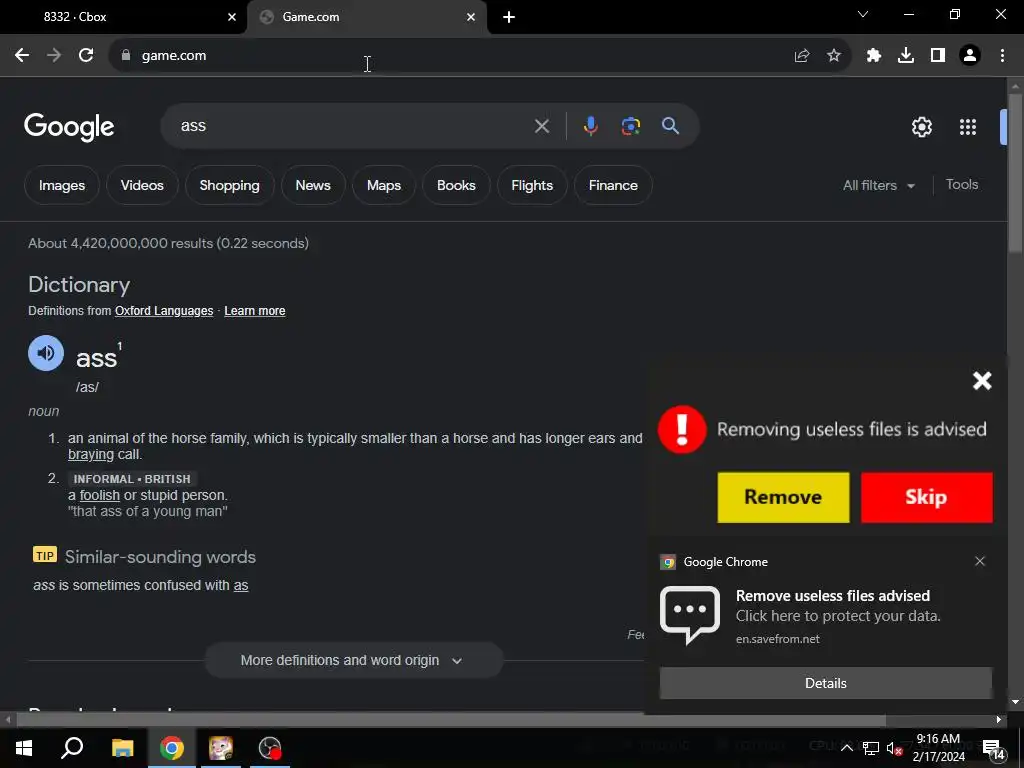Open the network tray icon
The image size is (1024, 768).
click(x=871, y=748)
